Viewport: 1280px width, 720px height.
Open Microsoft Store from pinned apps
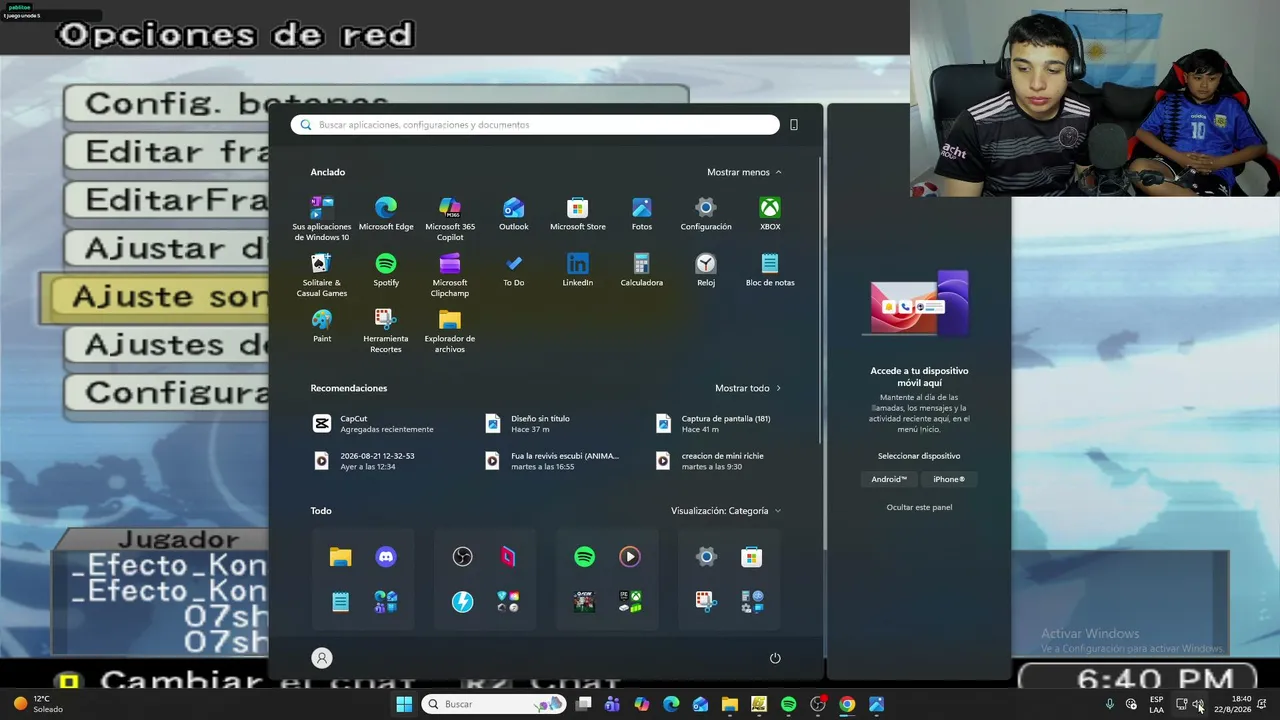pyautogui.click(x=578, y=214)
